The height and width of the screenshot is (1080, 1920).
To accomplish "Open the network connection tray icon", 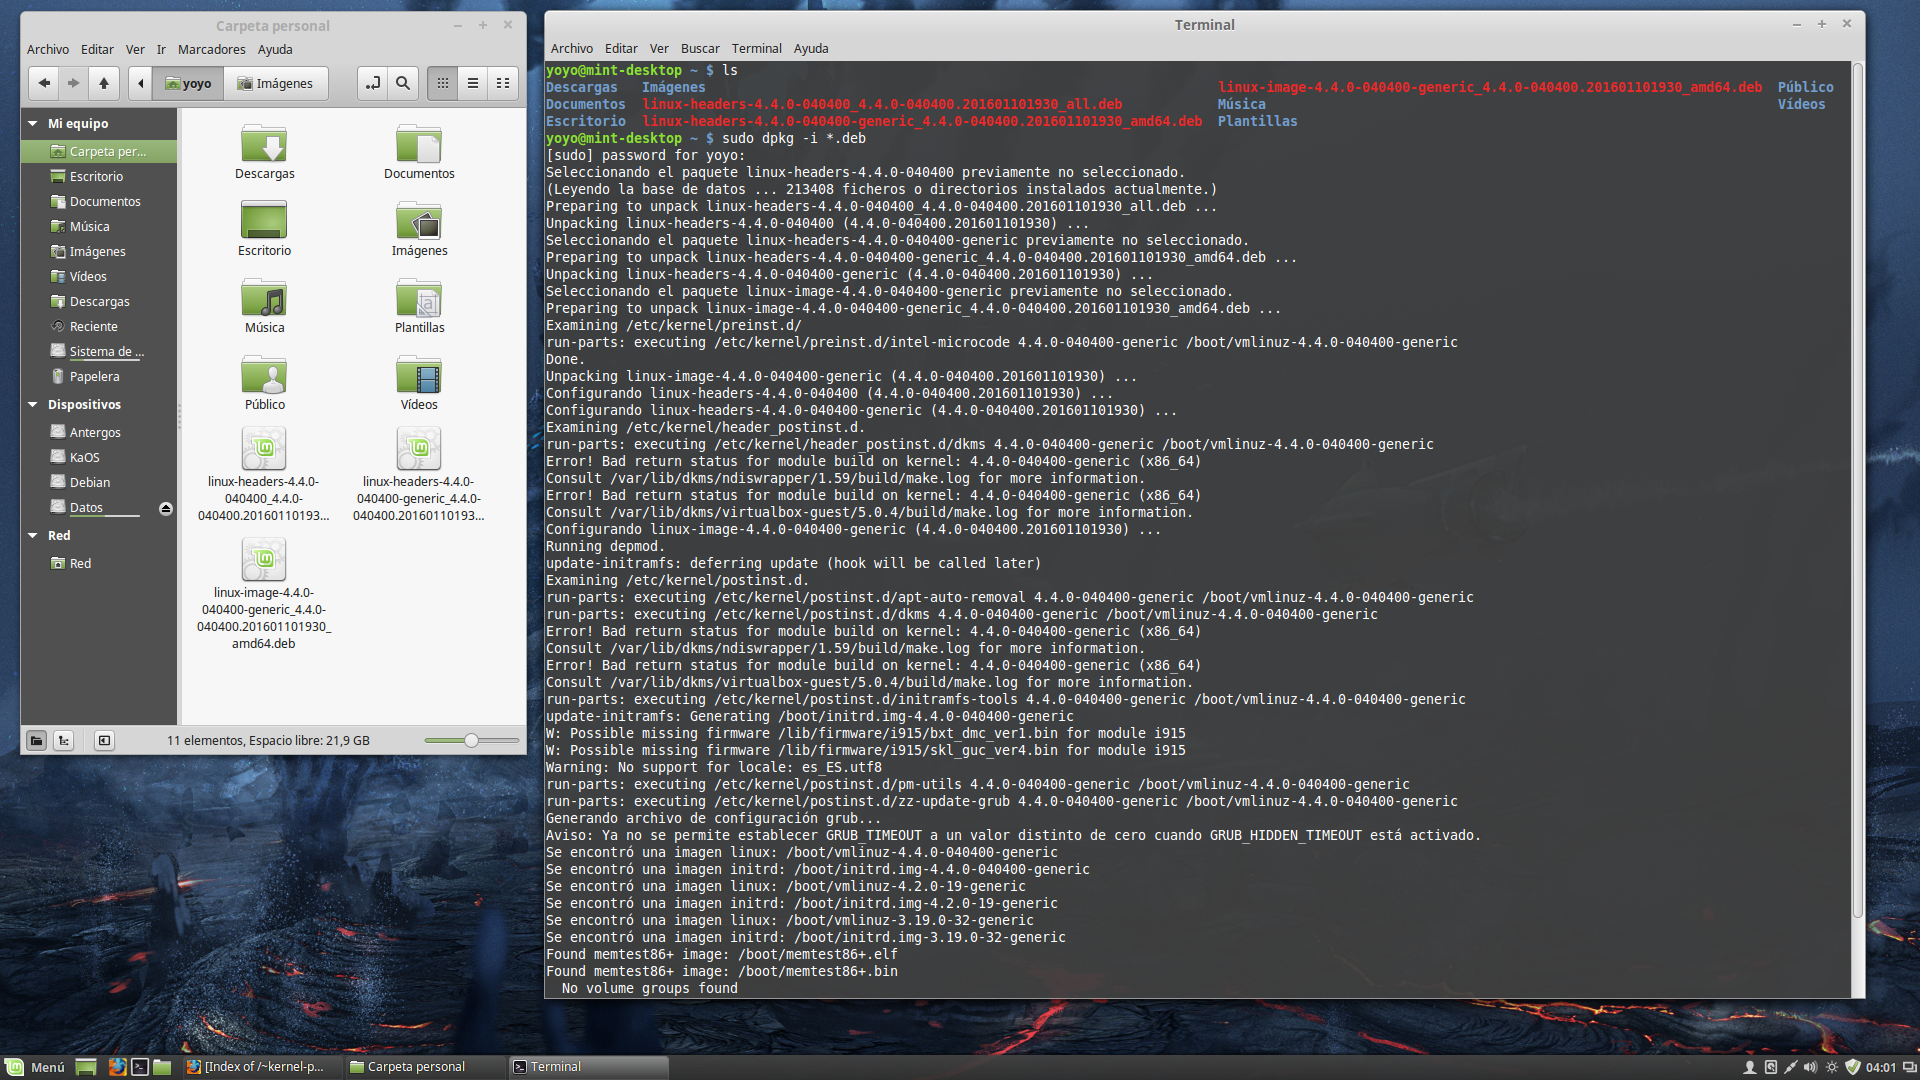I will point(1790,1067).
